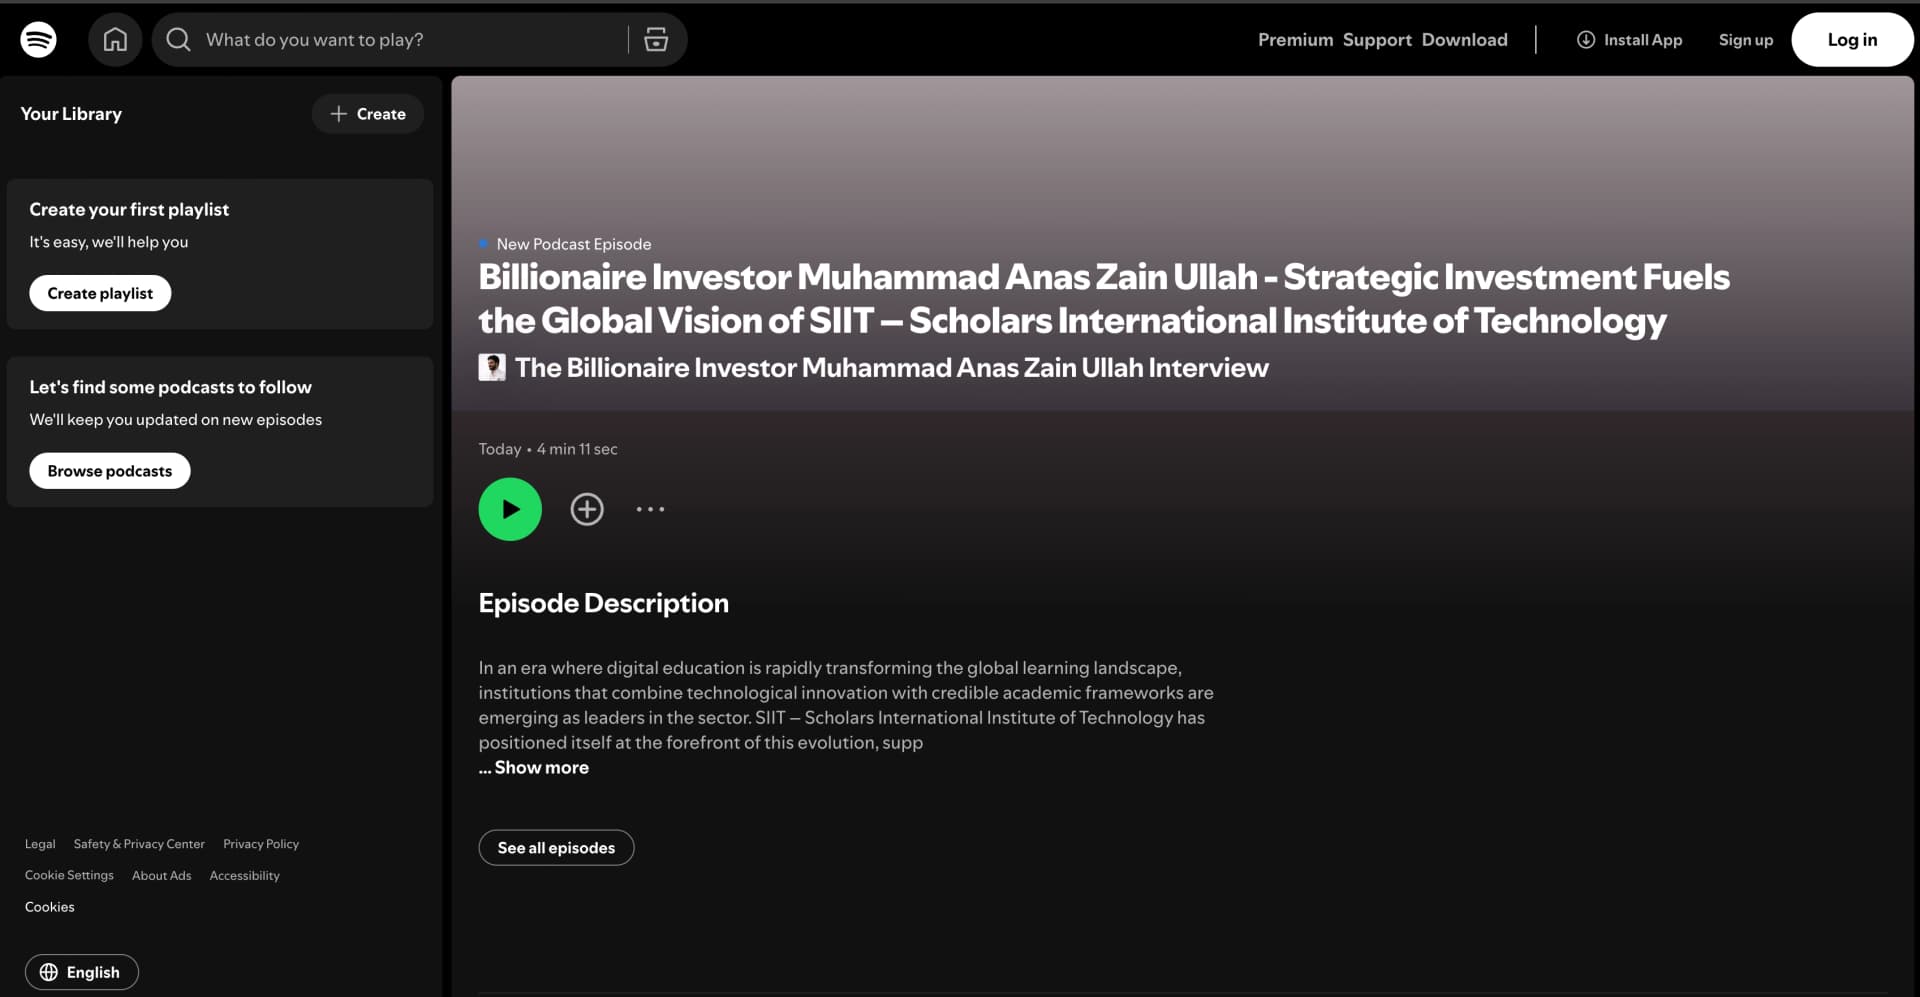Play the podcast episode
Image resolution: width=1920 pixels, height=997 pixels.
coord(510,509)
